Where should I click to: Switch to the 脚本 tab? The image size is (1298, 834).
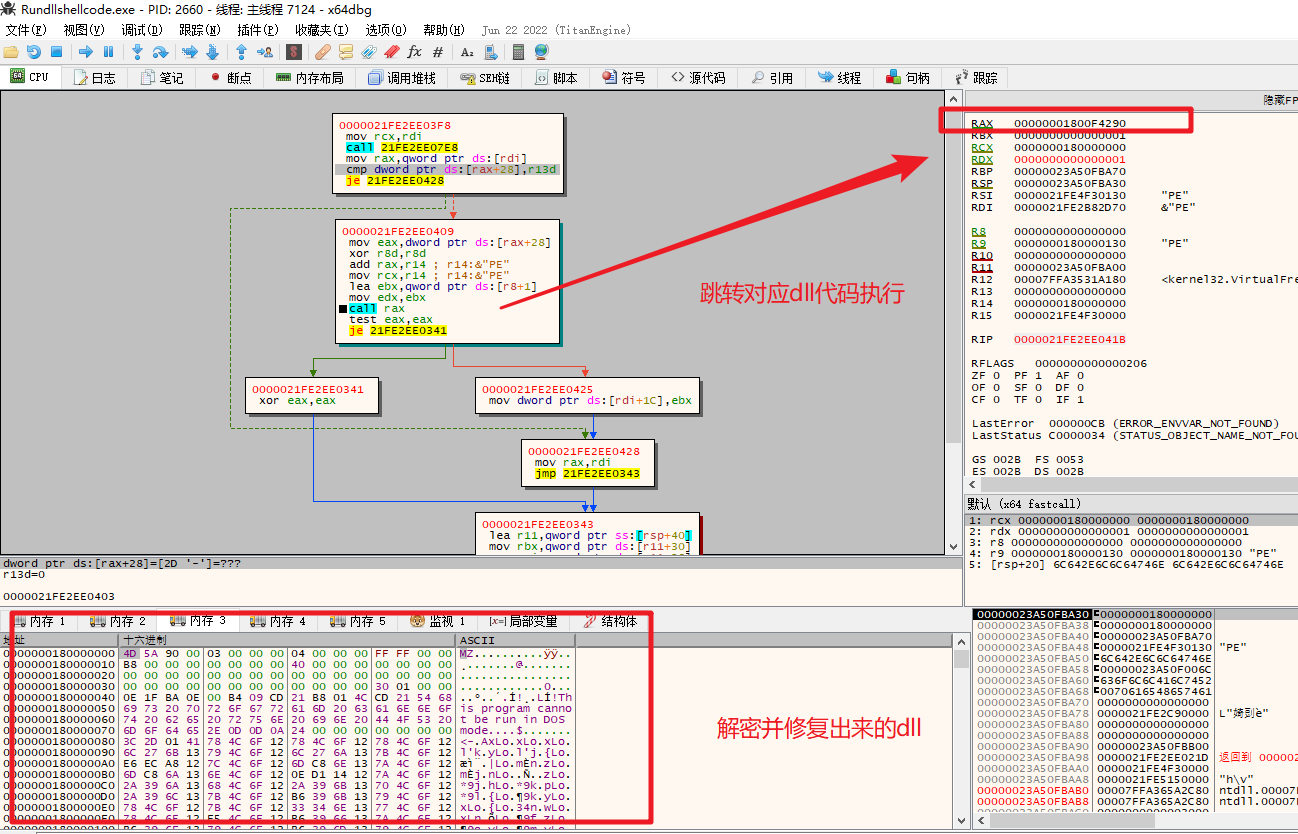click(x=556, y=77)
